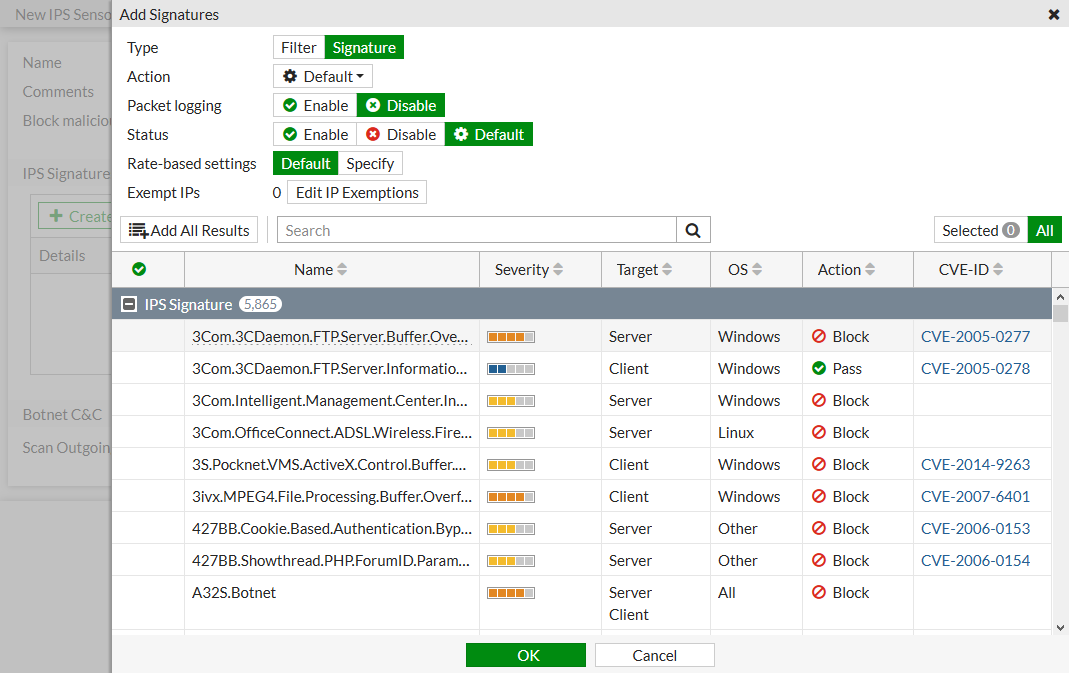Click into the signature Search field
This screenshot has width=1069, height=673.
click(x=476, y=230)
